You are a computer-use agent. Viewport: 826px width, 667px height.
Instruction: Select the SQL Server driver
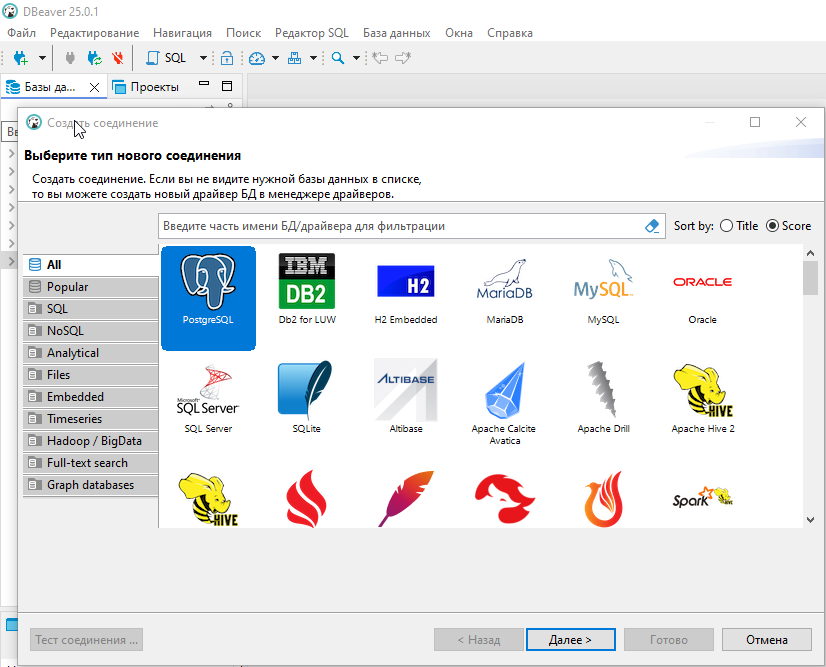click(208, 398)
